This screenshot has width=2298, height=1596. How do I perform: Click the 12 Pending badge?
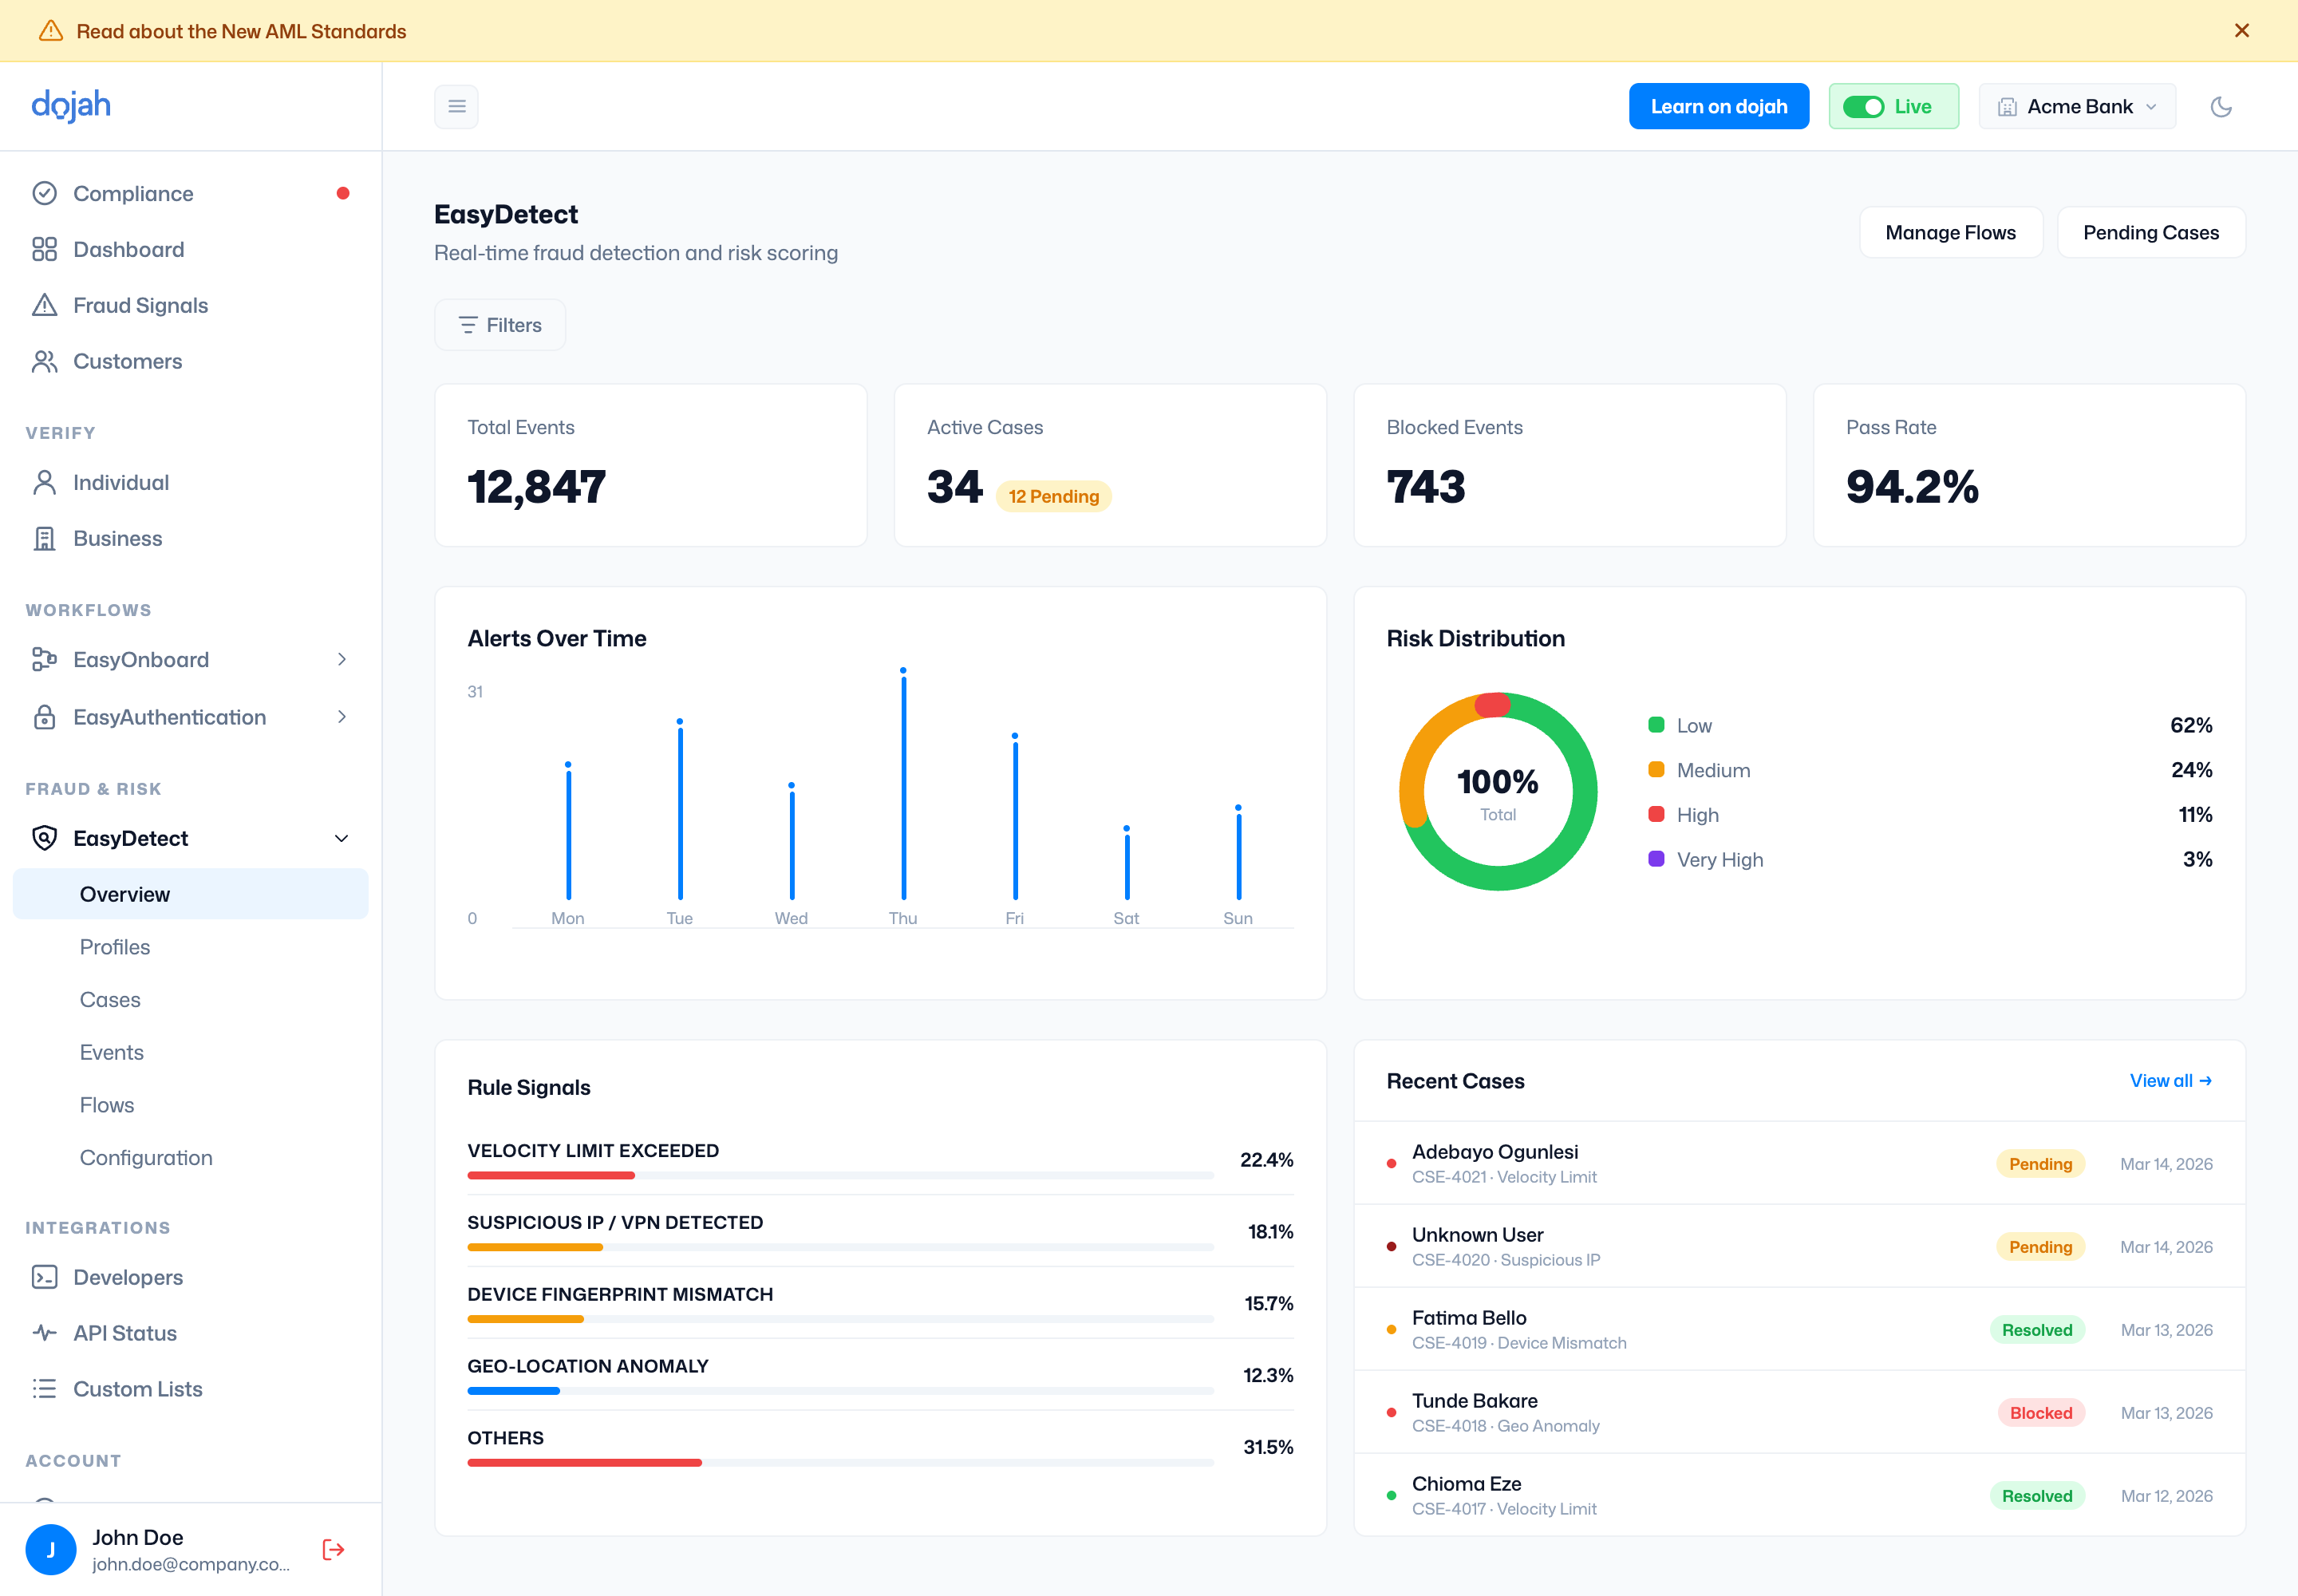point(1053,496)
